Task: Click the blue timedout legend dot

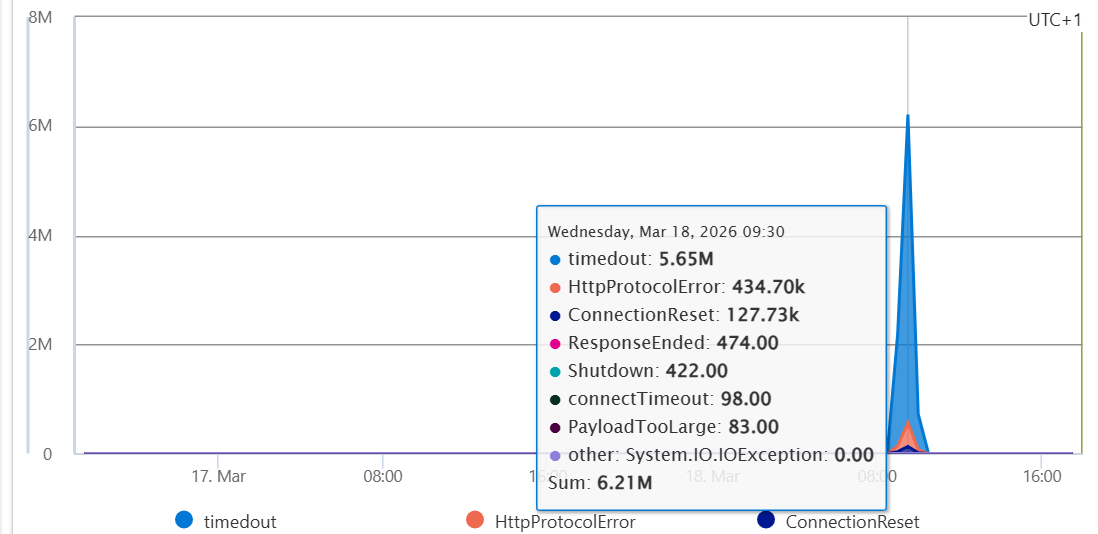Action: [183, 520]
